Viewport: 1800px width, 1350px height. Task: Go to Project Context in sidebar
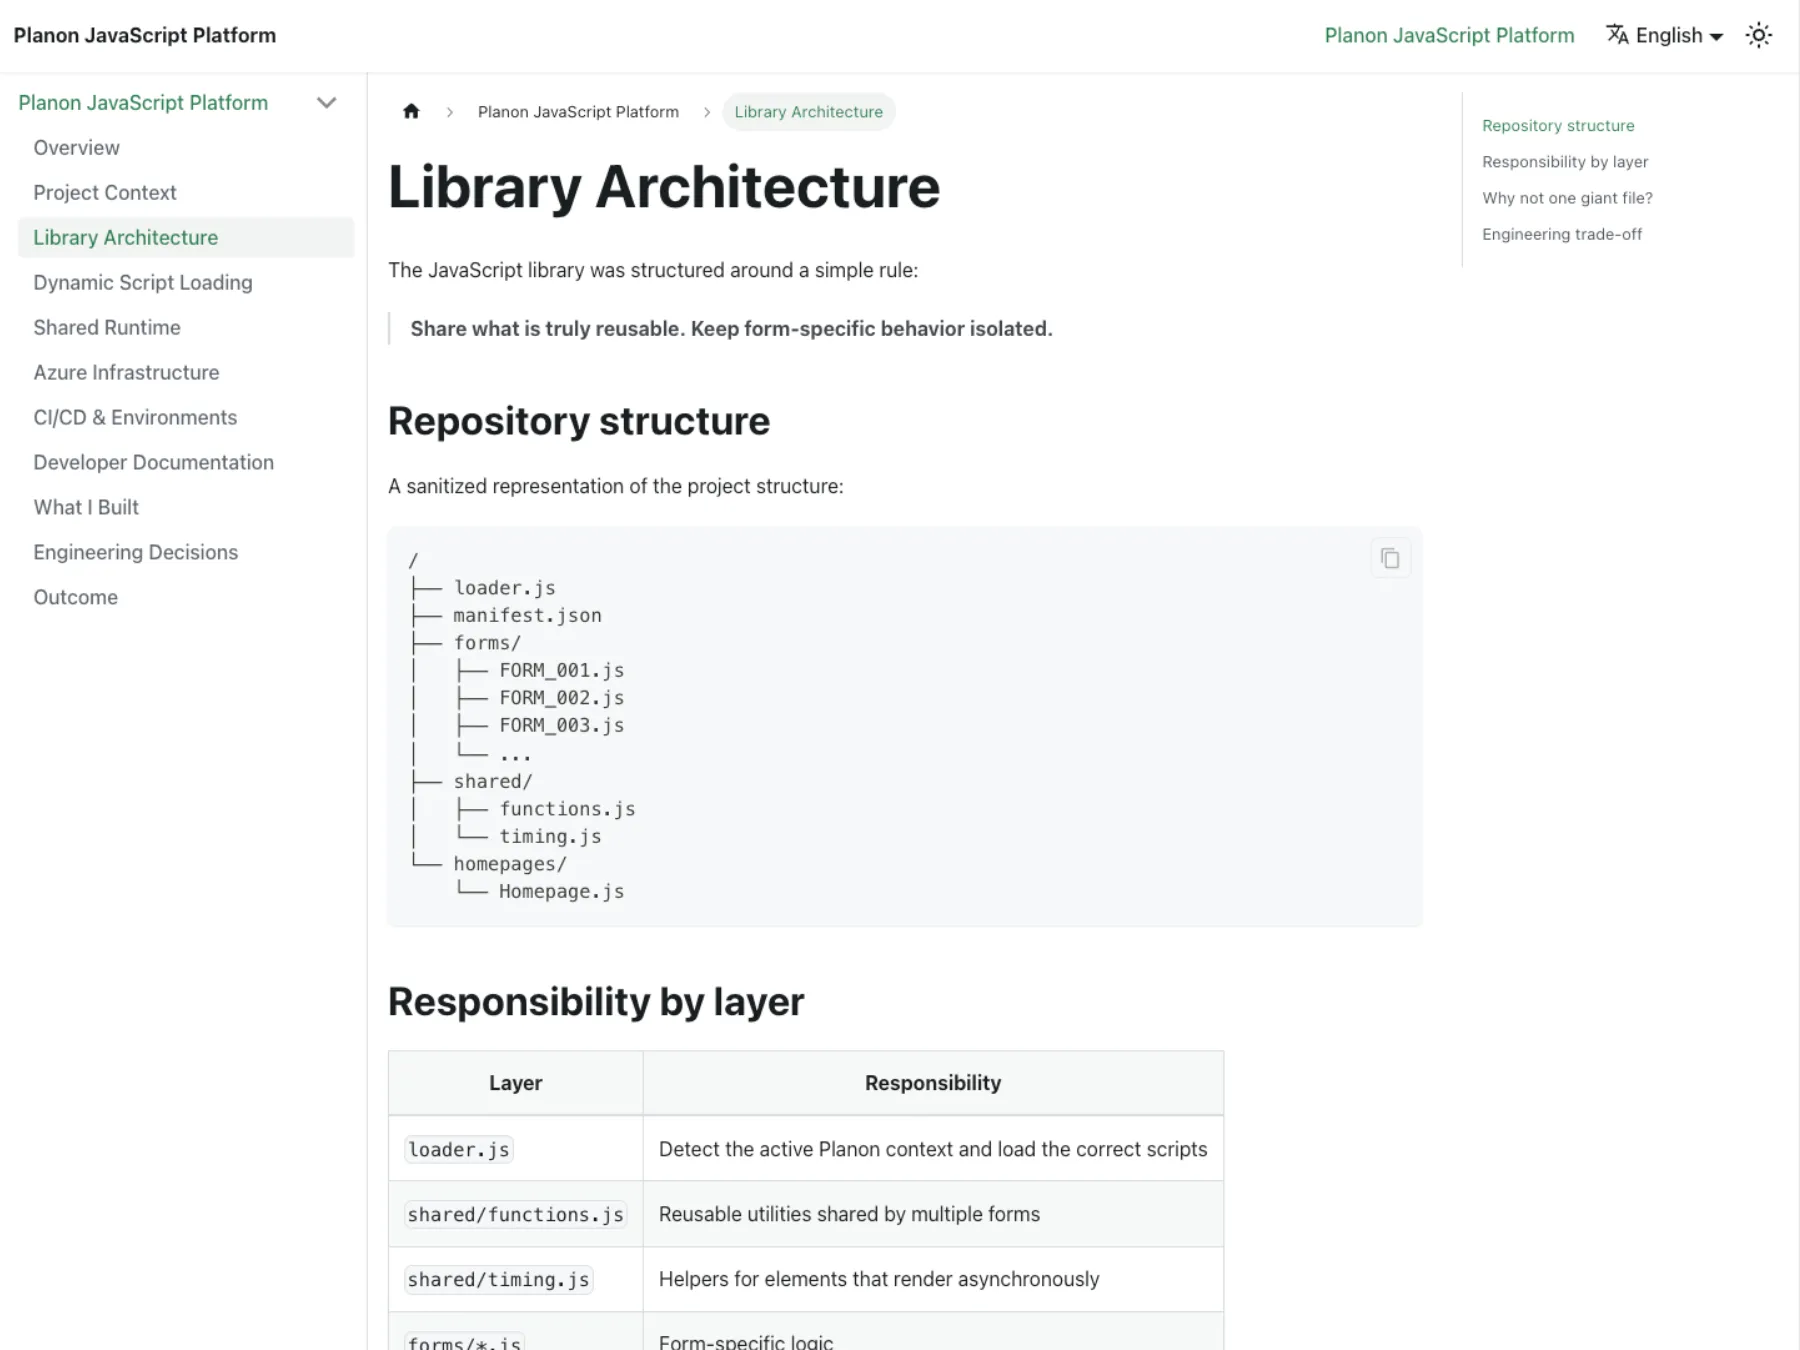pos(104,192)
